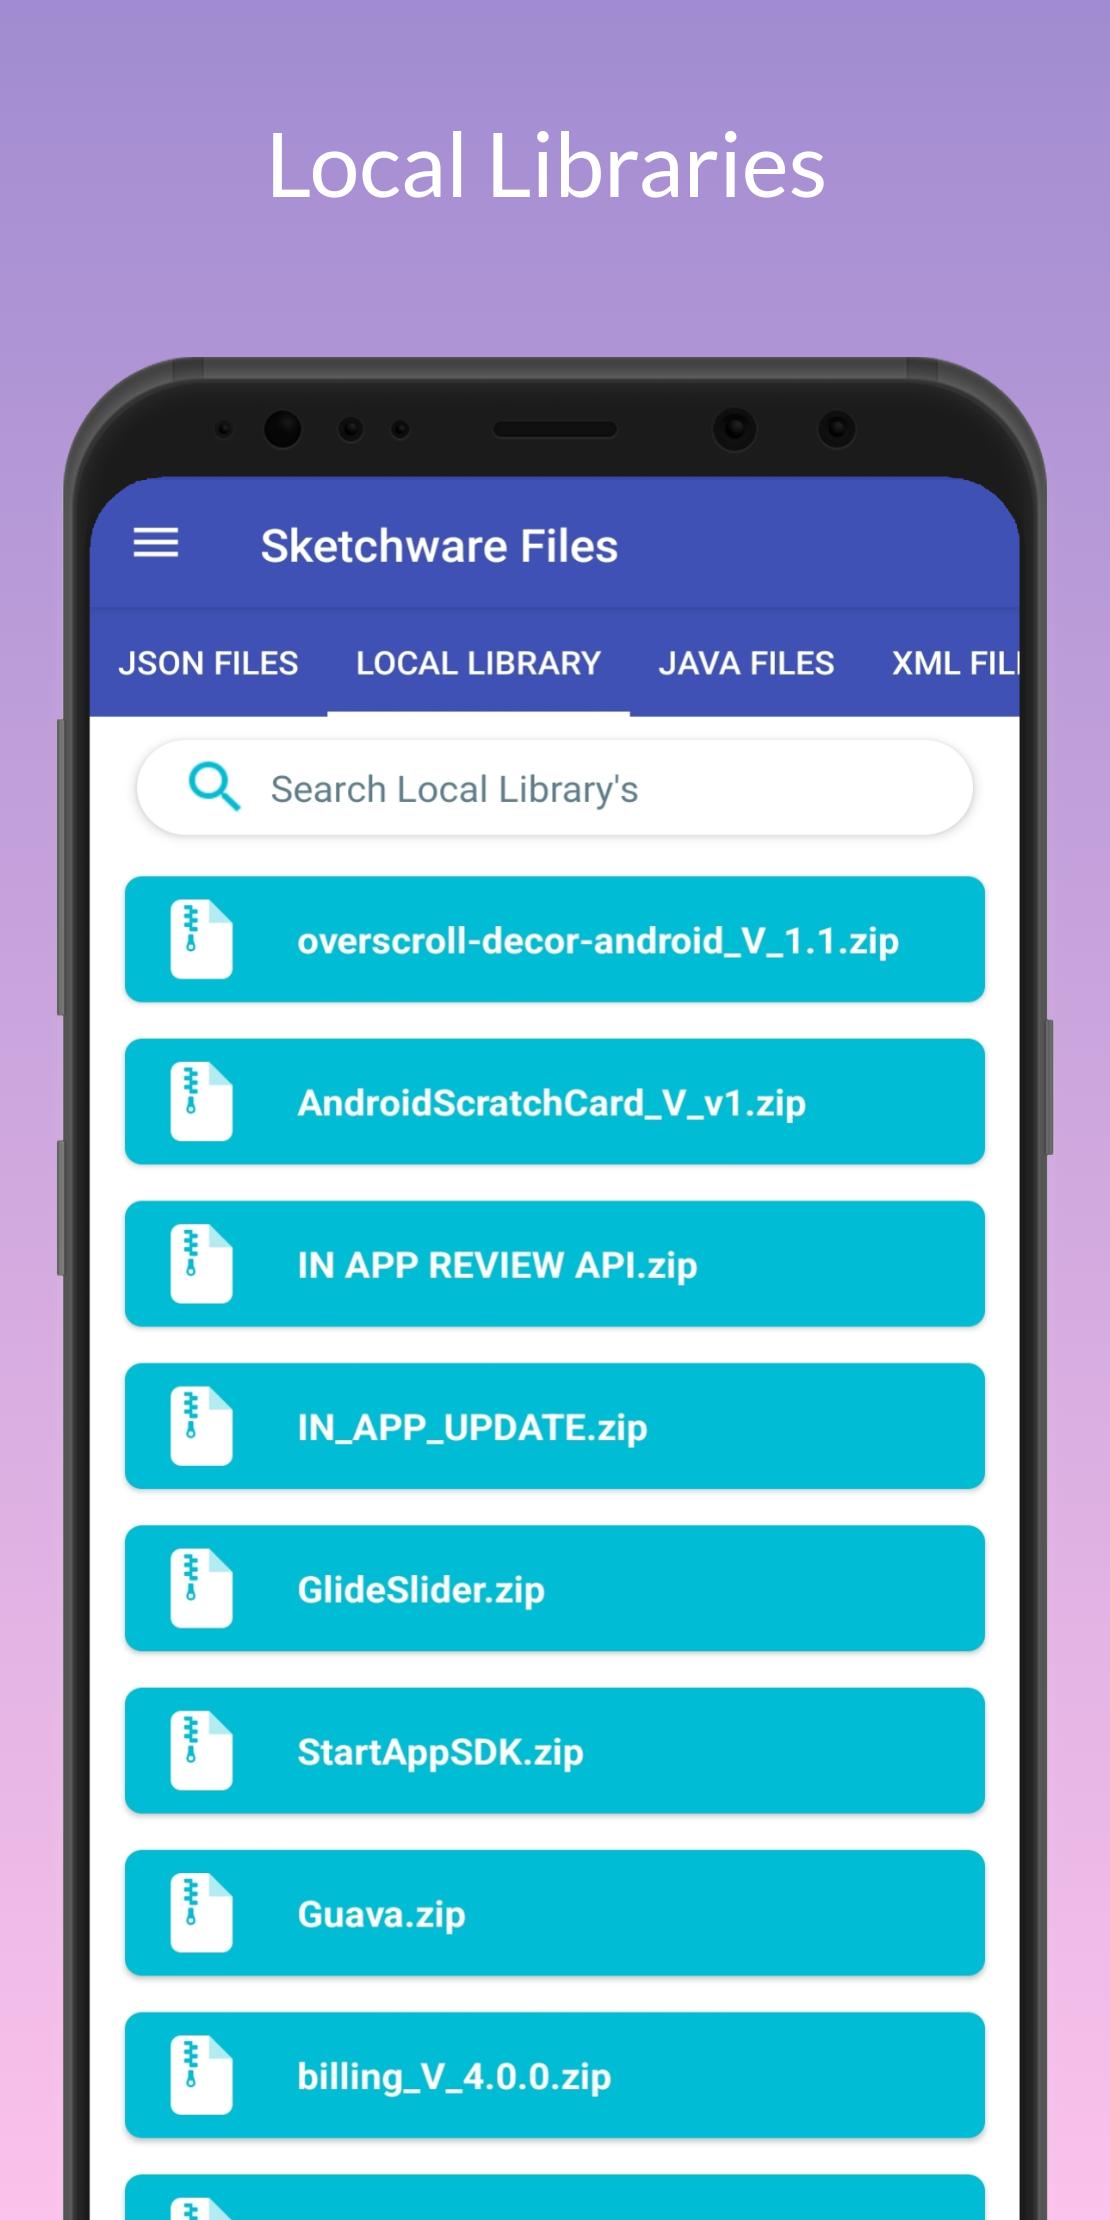Choose the Guava.zip list entry
The image size is (1110, 2220).
381,1914
